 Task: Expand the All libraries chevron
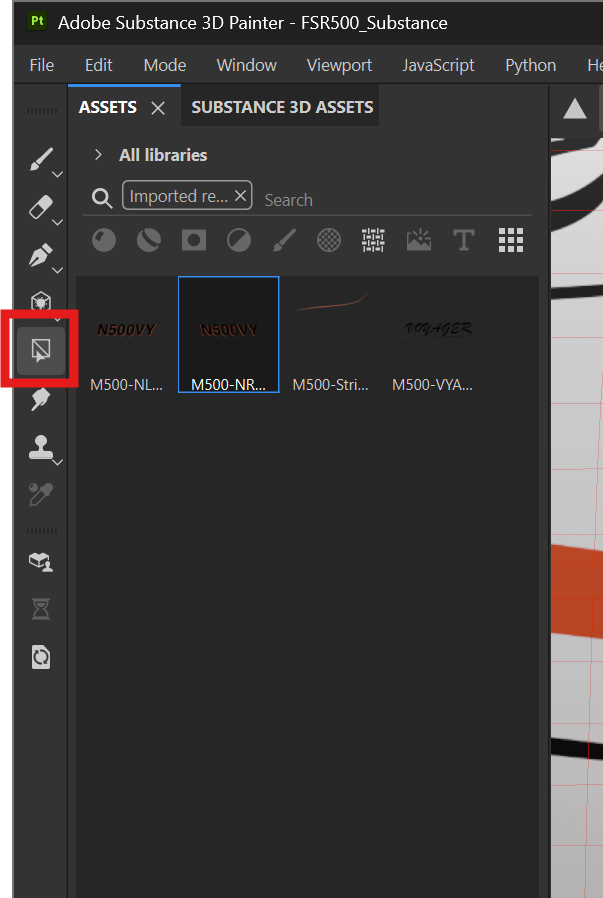pyautogui.click(x=98, y=155)
